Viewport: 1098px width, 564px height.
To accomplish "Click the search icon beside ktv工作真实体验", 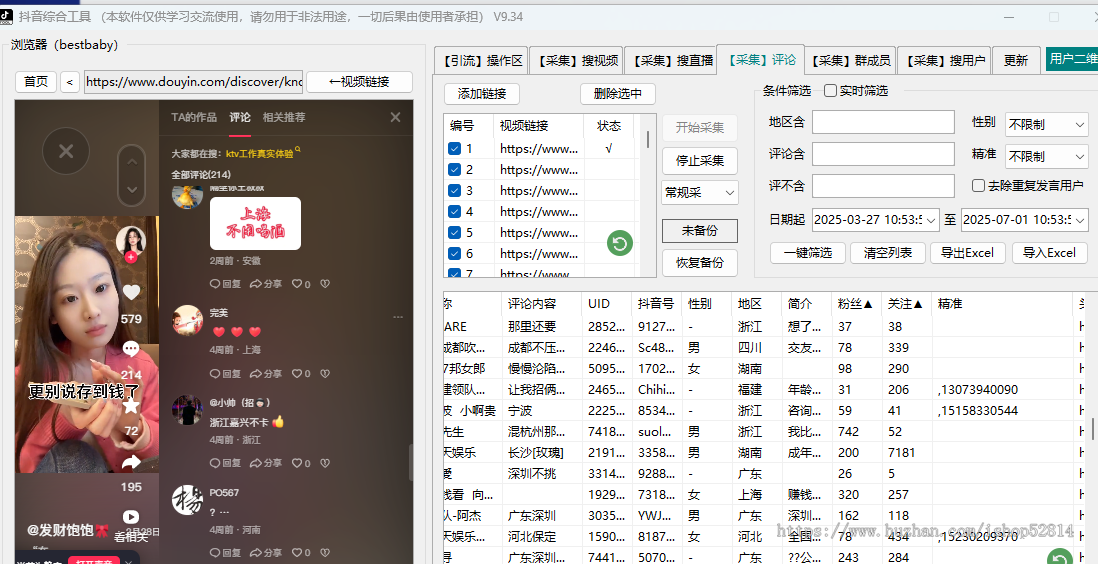I will pyautogui.click(x=298, y=149).
